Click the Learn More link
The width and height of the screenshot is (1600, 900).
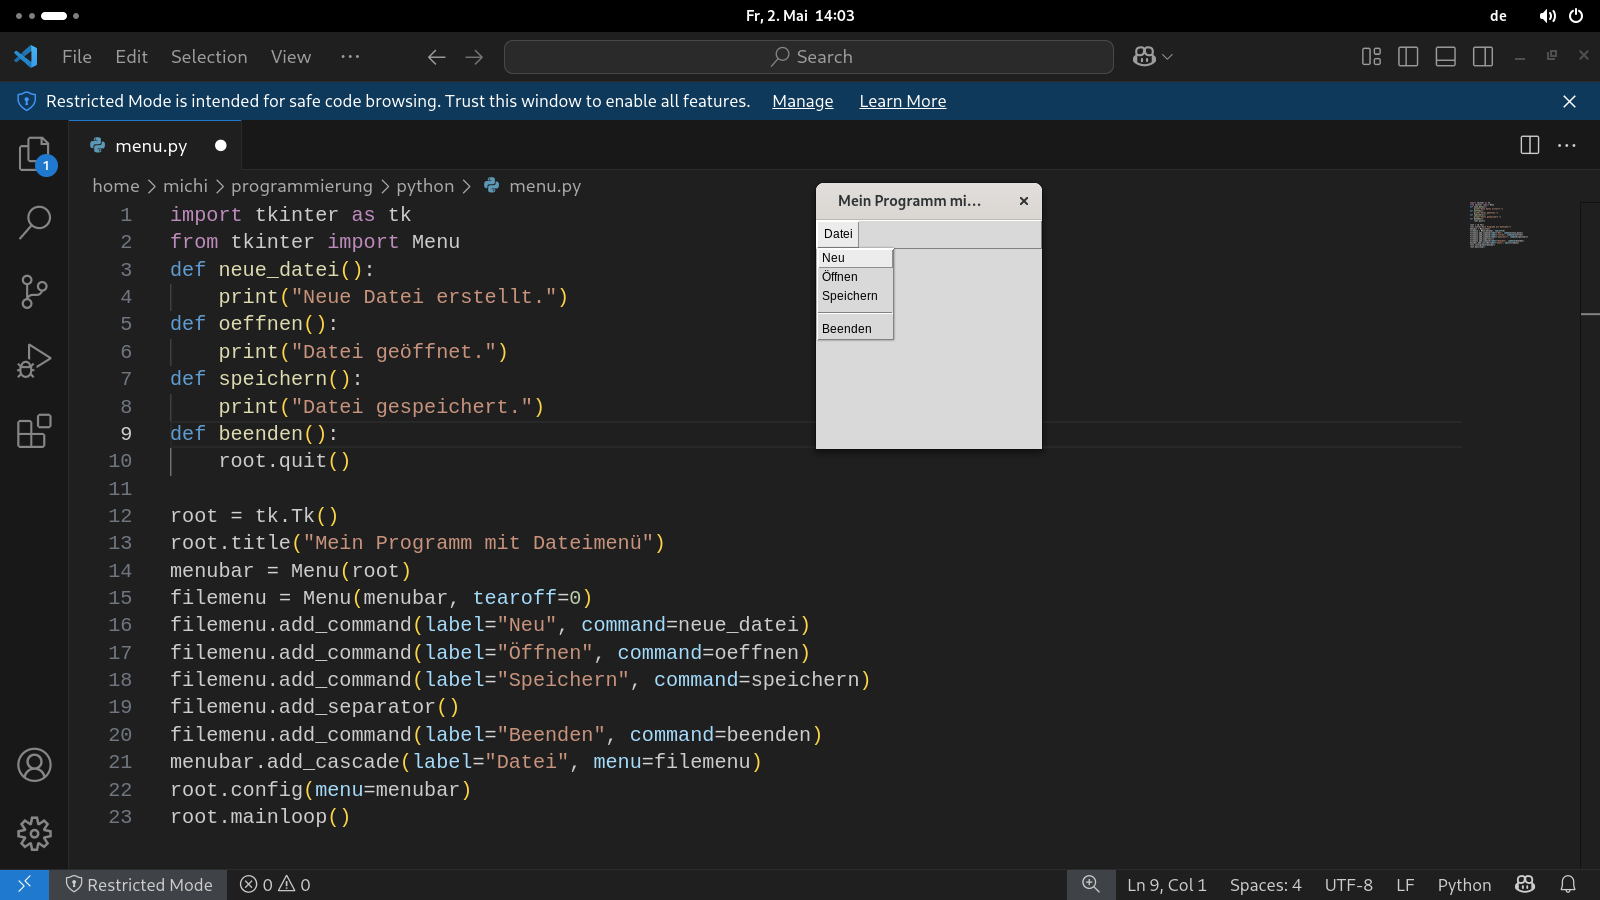pyautogui.click(x=902, y=101)
